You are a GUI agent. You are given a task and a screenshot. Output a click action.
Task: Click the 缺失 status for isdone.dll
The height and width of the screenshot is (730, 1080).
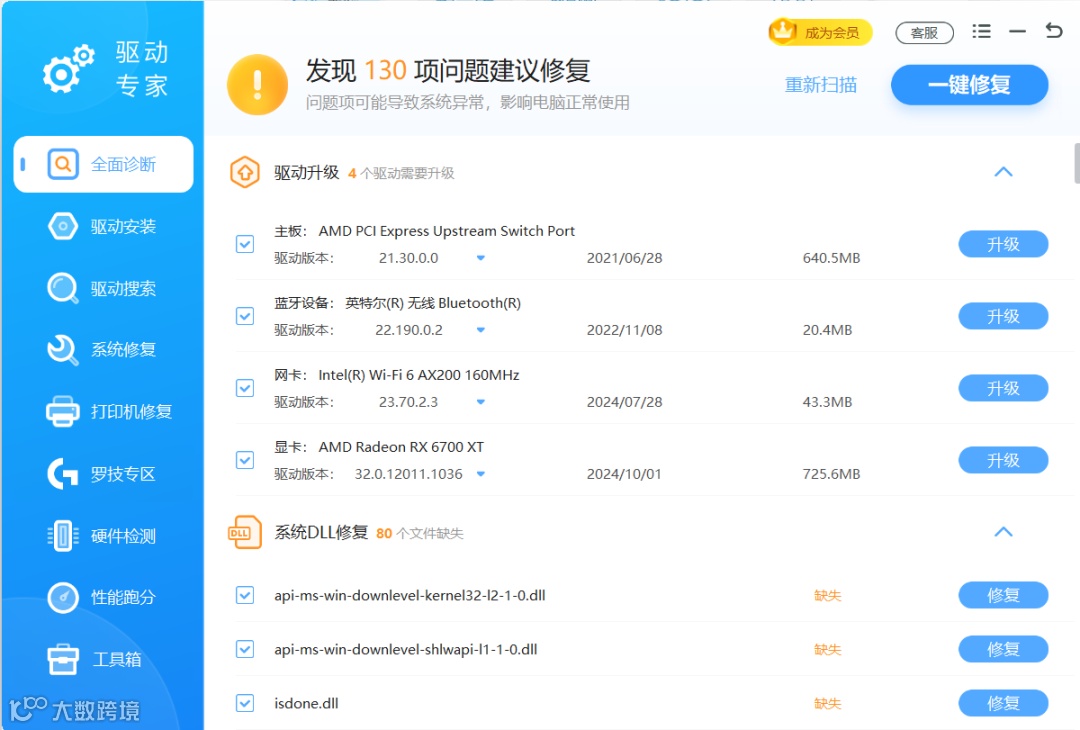point(827,703)
